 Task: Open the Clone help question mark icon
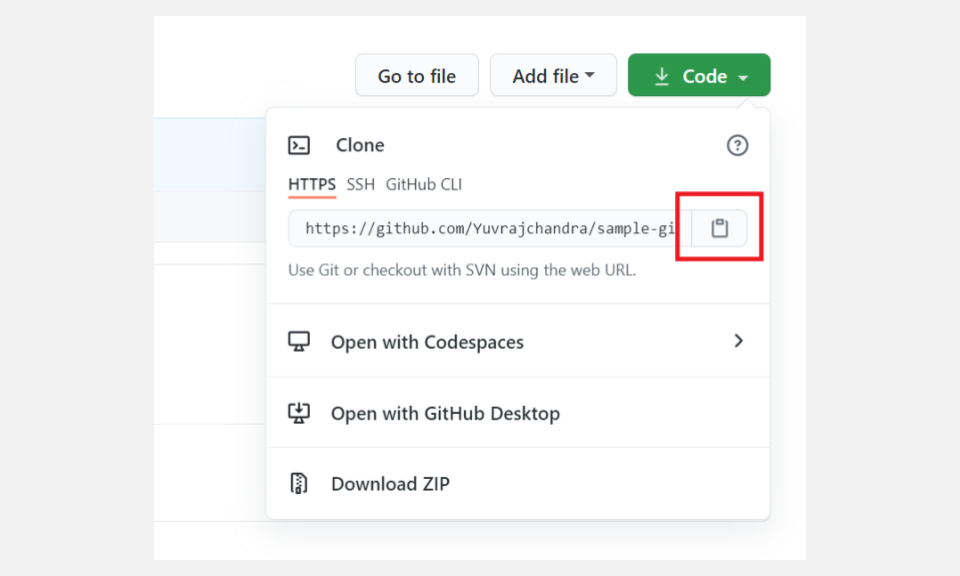point(737,145)
